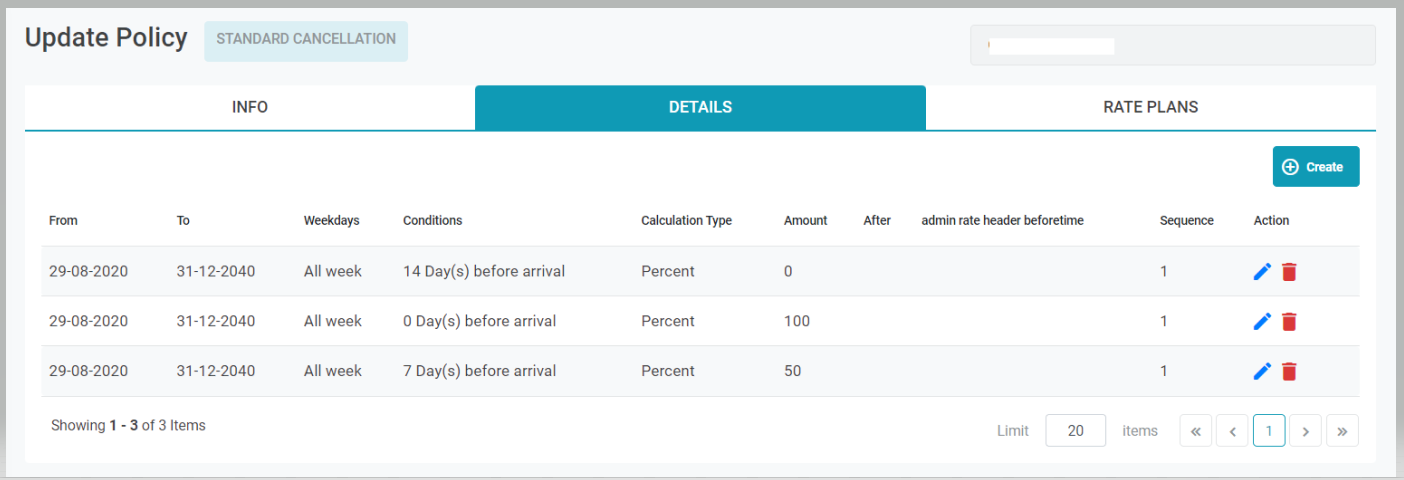Select page number 1
Image resolution: width=1404 pixels, height=480 pixels.
(1269, 431)
